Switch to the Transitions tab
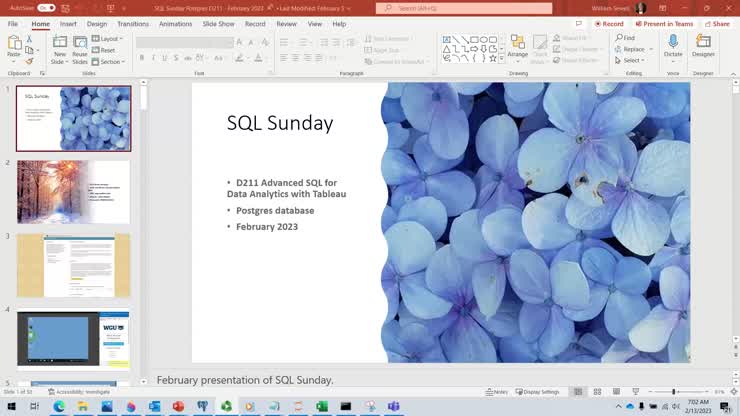This screenshot has width=740, height=416. pos(133,24)
